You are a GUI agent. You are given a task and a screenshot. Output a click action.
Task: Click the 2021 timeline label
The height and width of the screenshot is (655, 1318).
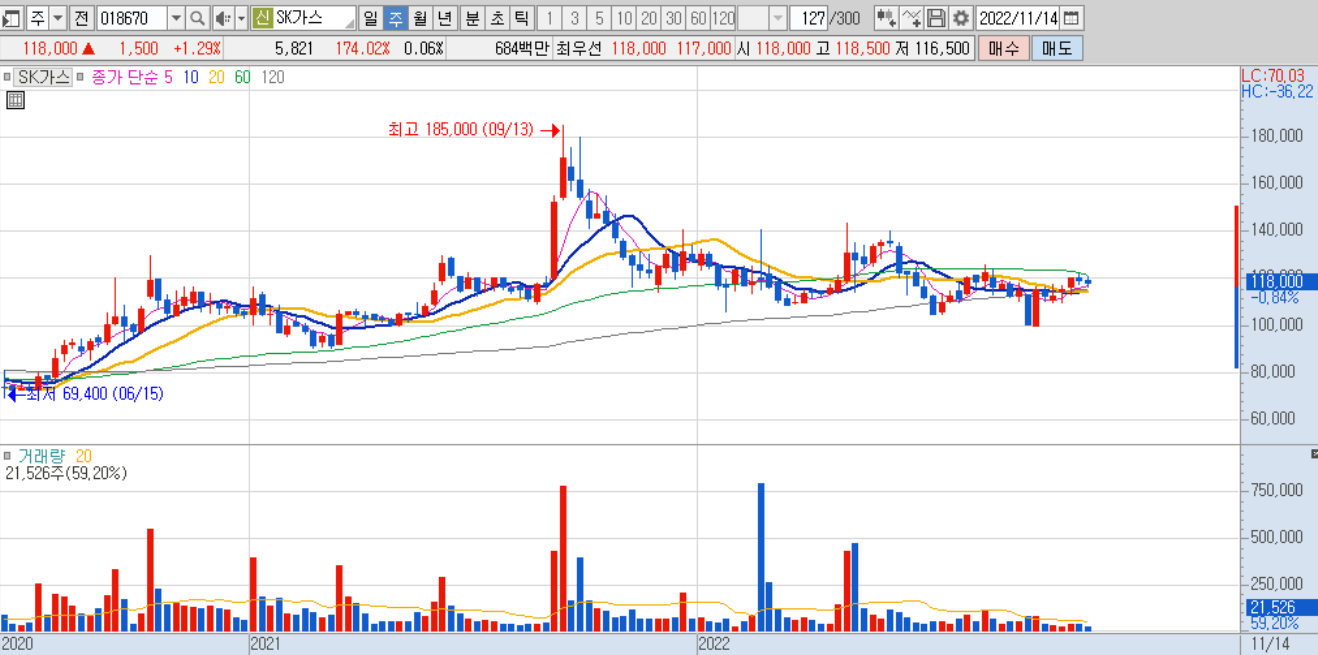268,644
